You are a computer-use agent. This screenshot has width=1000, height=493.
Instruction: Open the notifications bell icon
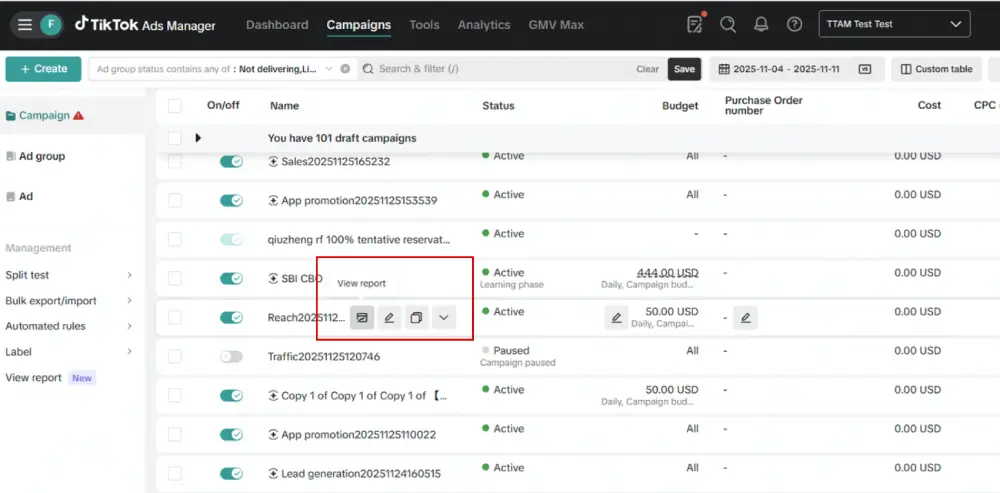point(761,24)
